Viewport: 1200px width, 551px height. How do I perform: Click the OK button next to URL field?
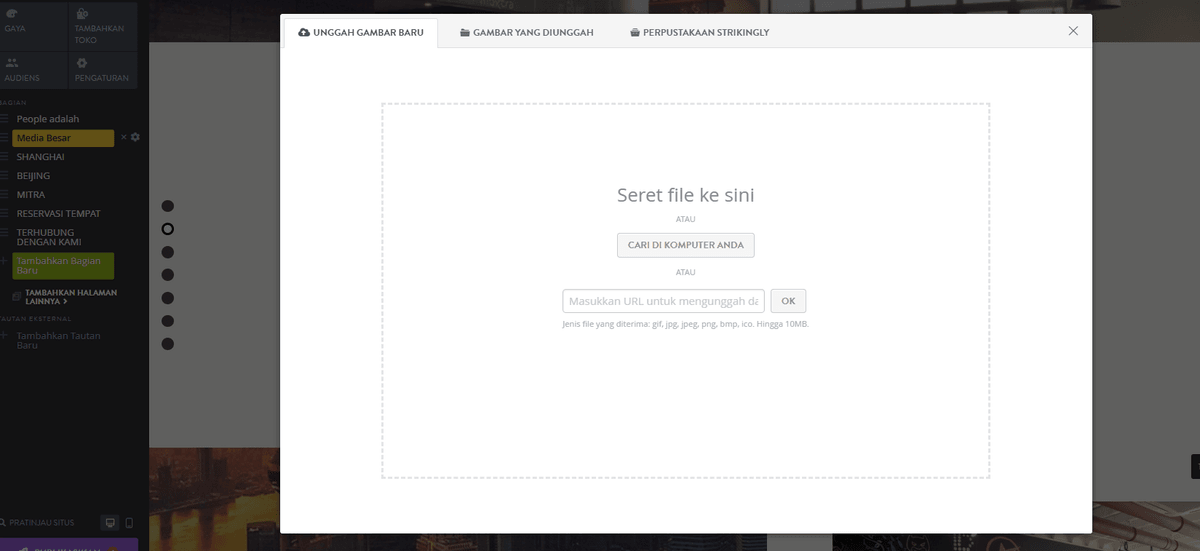pos(788,301)
